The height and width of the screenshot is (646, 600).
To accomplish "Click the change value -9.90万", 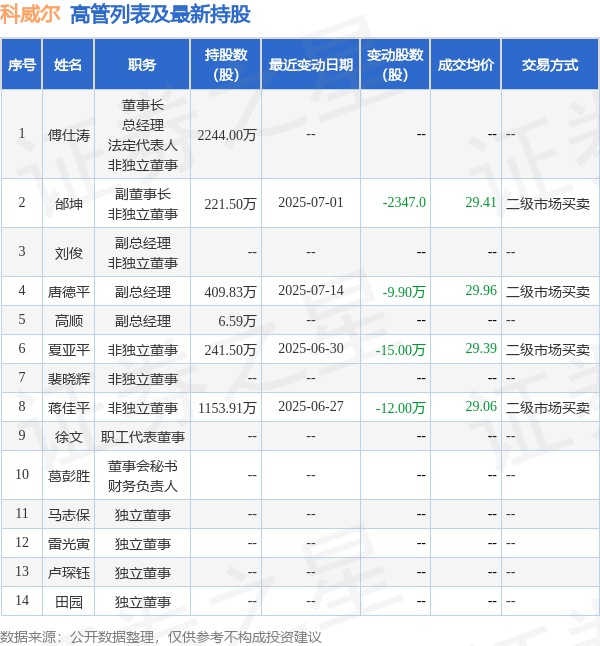I will 404,292.
